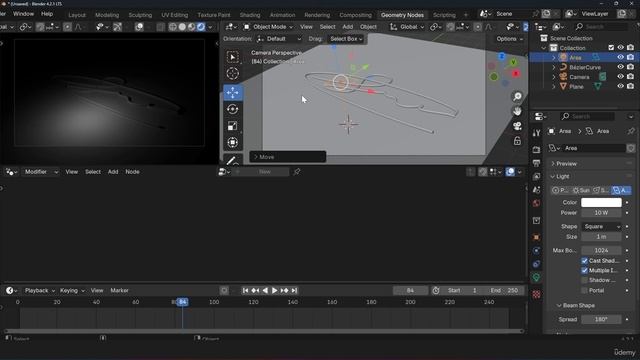Switch to the Layout workspace tab
Viewport: 640px width, 360px height.
coord(77,15)
